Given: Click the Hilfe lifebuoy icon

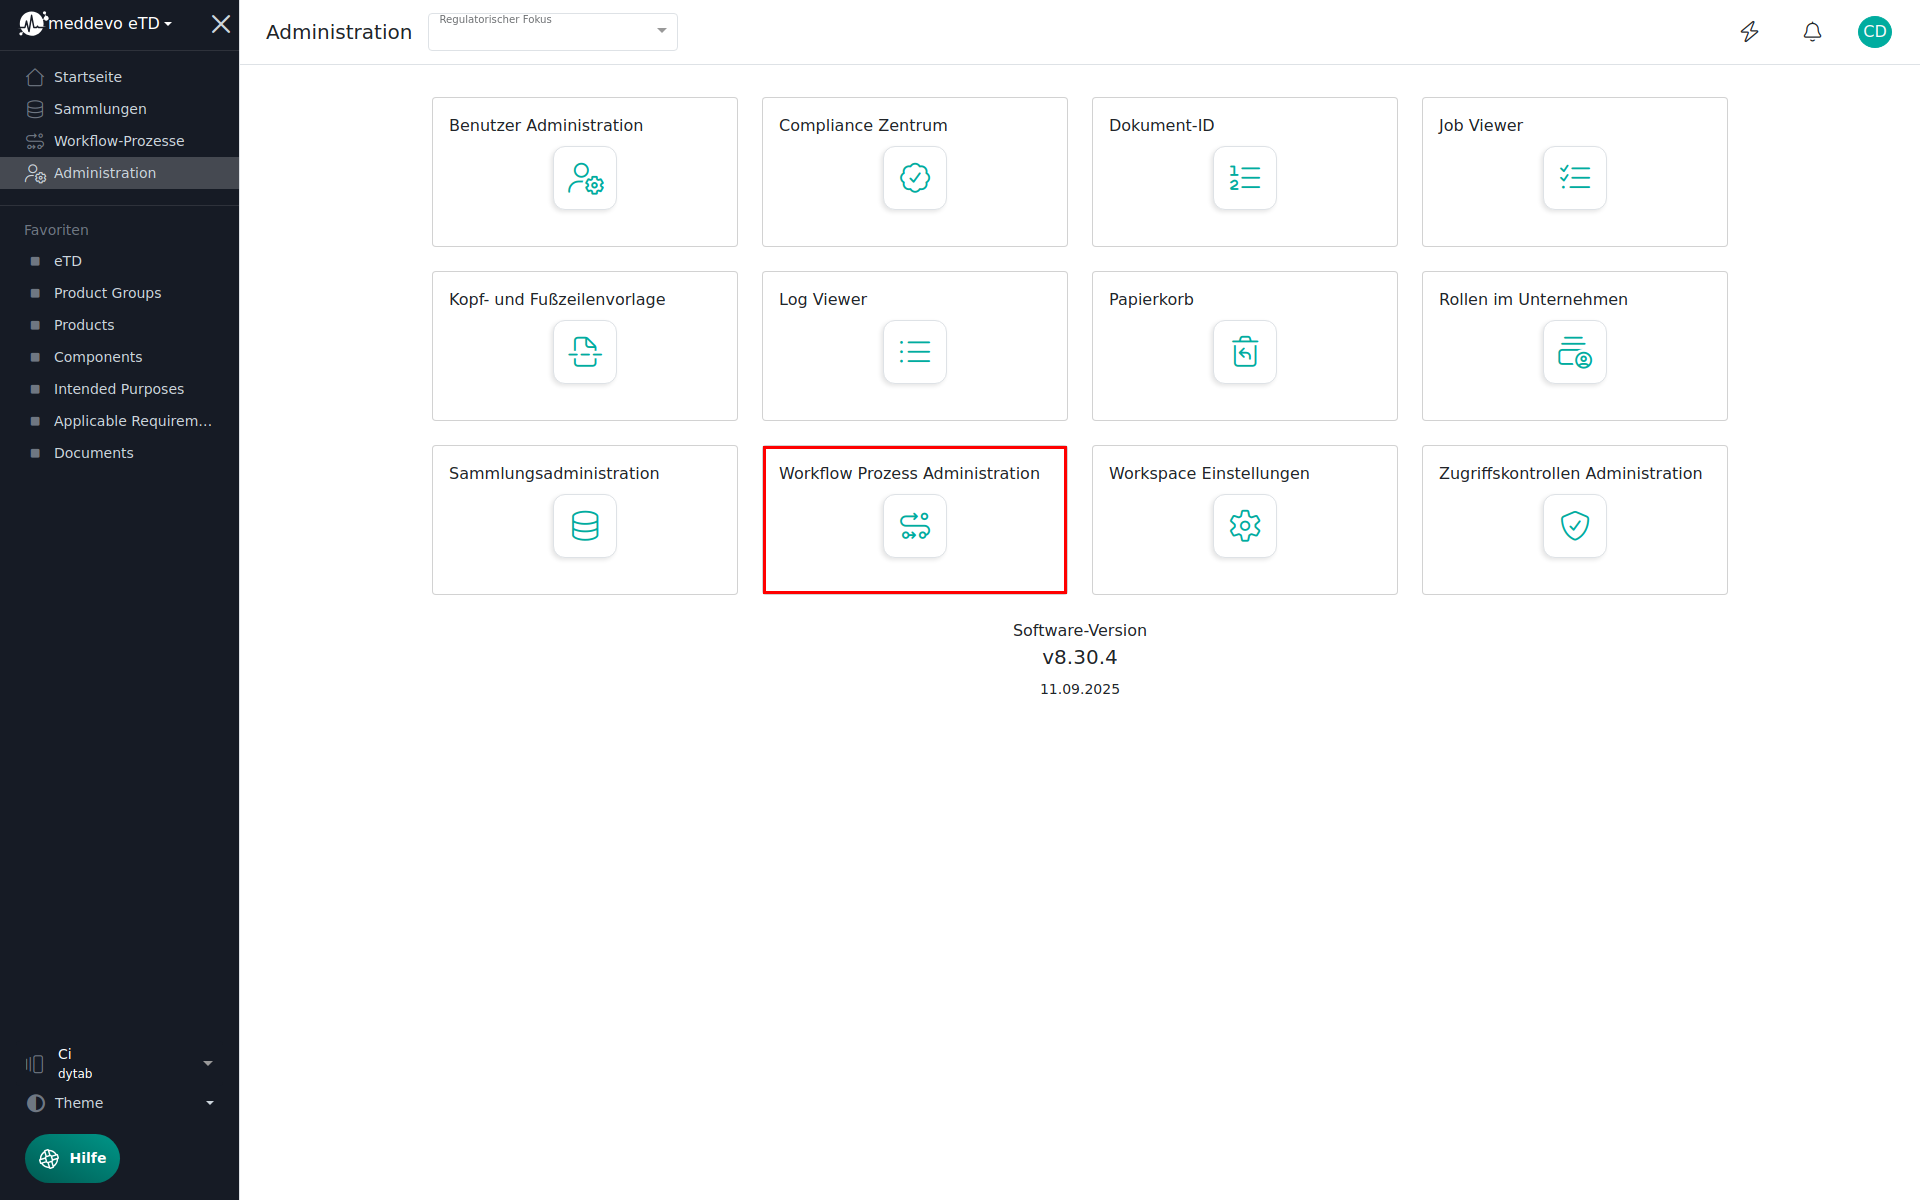Looking at the screenshot, I should 49,1159.
